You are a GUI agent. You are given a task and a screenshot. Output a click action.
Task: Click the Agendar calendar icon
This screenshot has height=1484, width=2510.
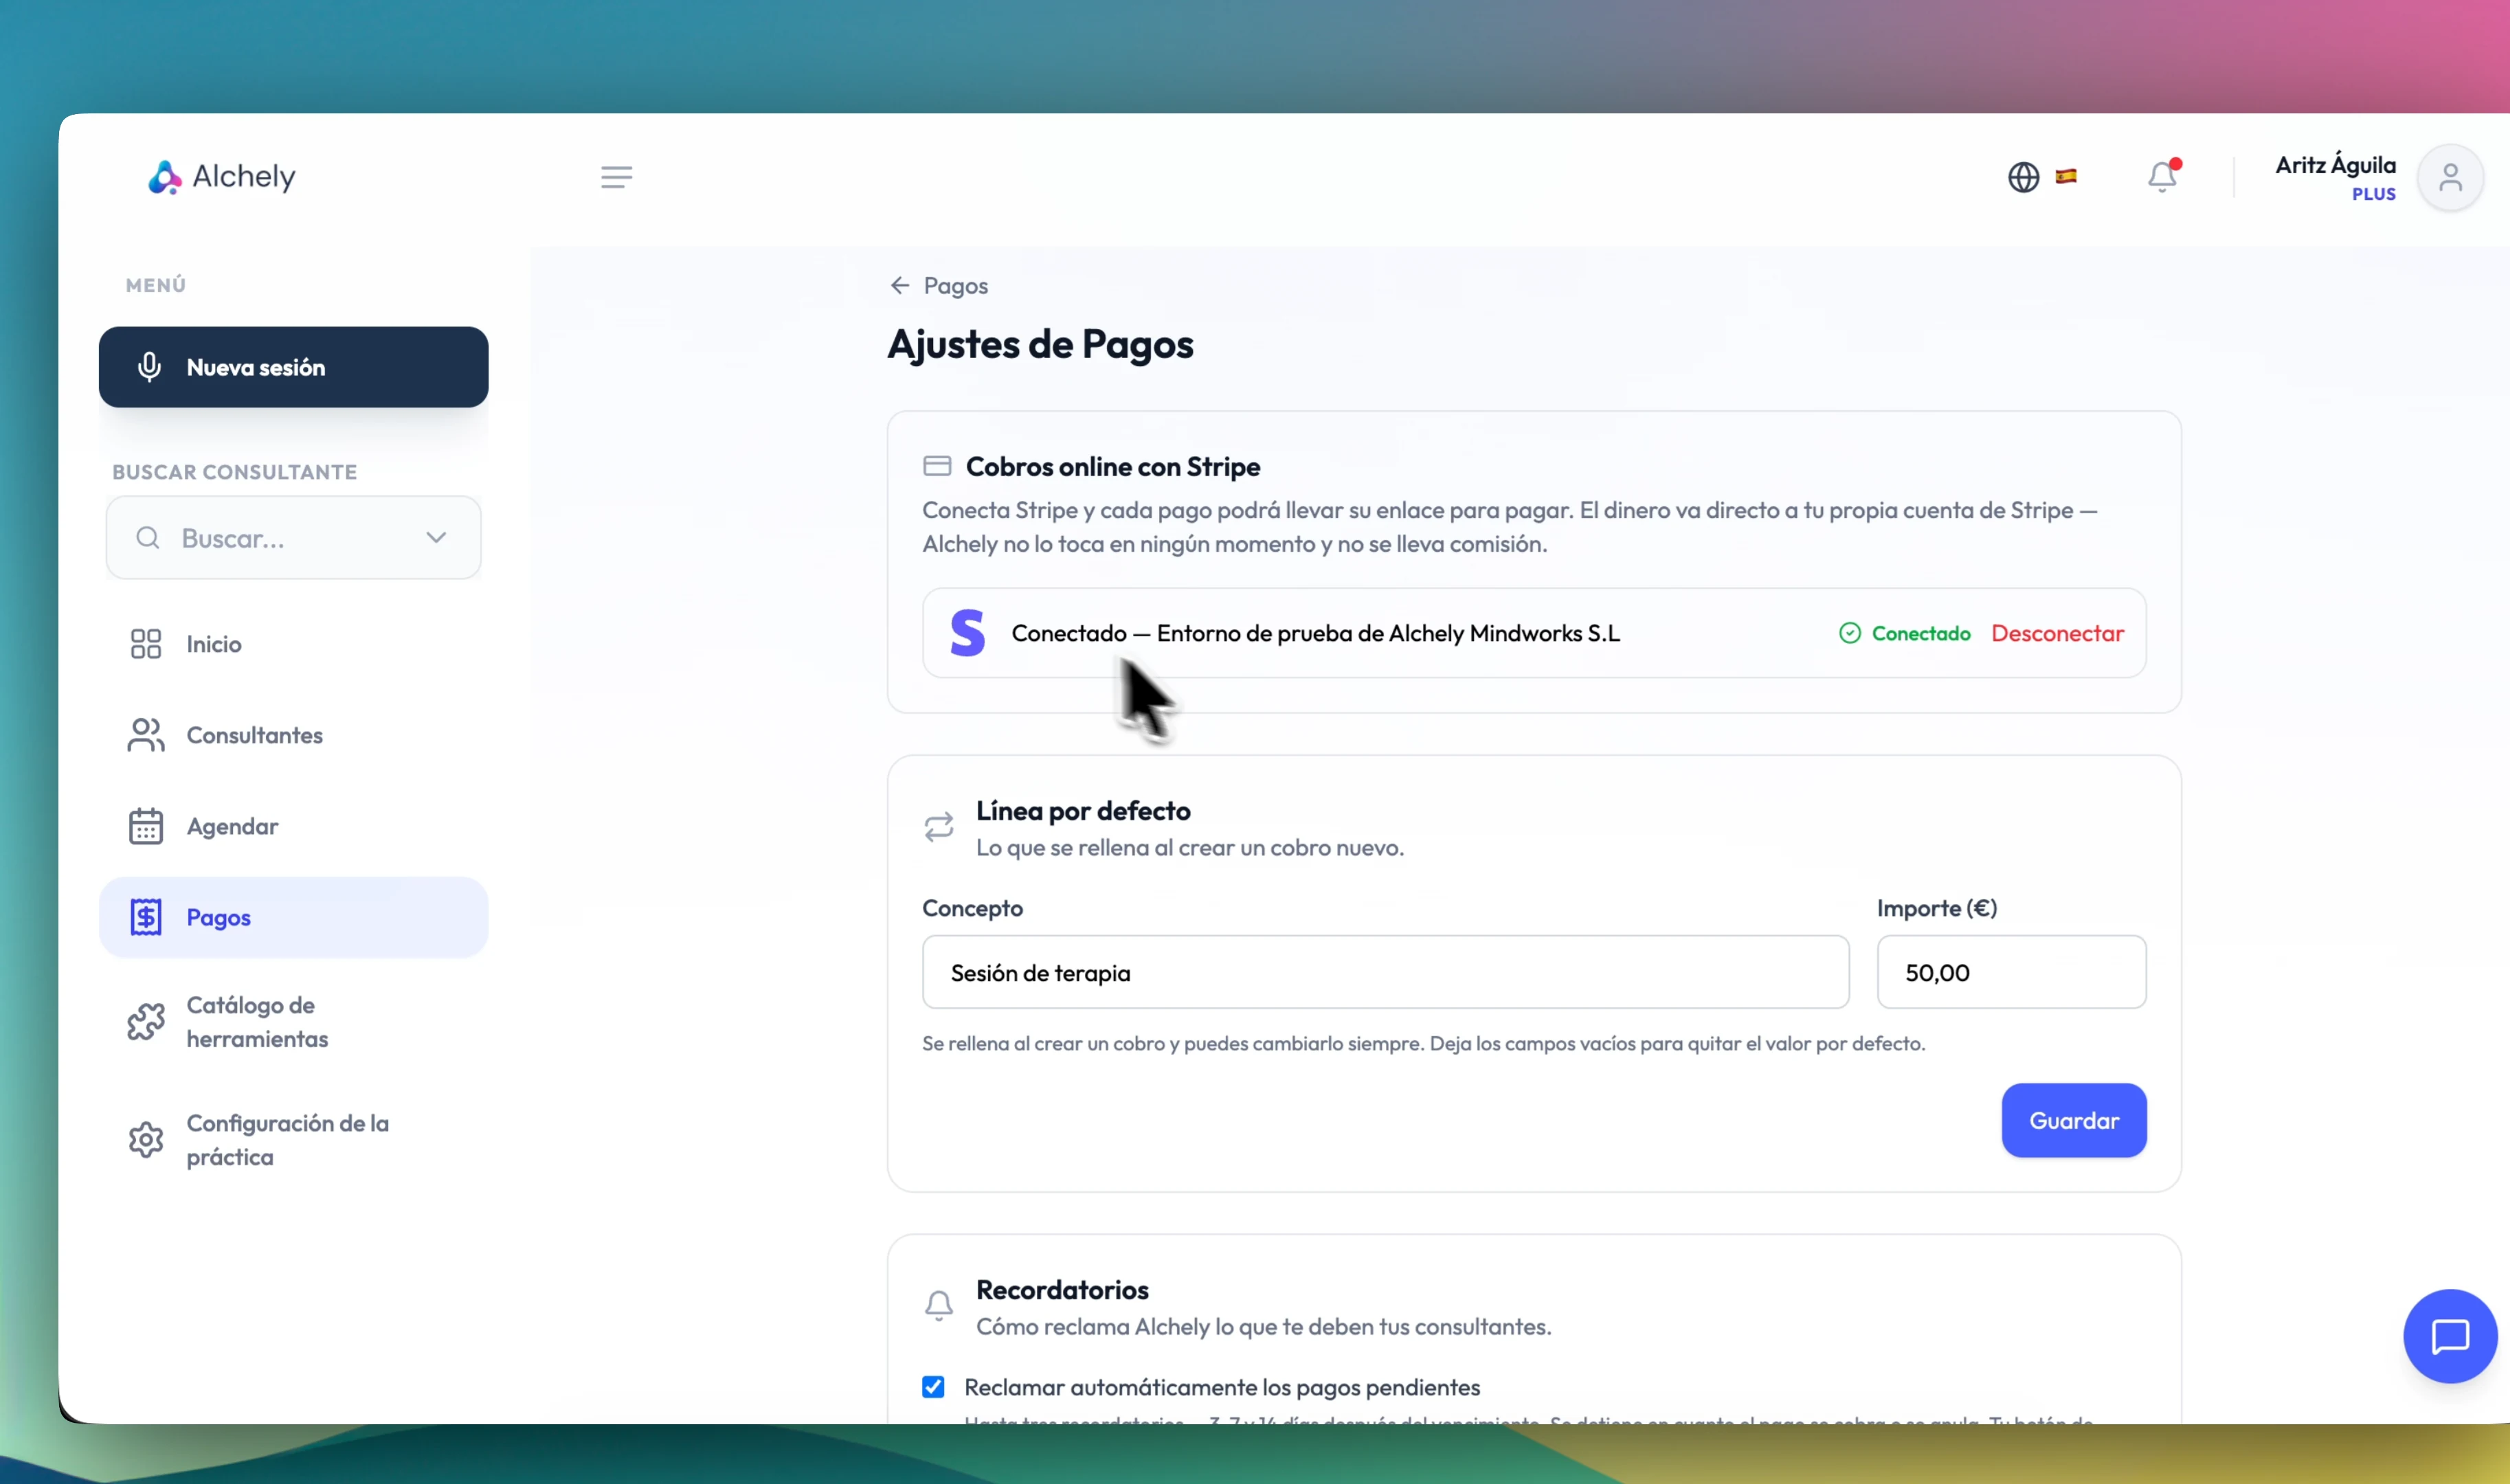(146, 826)
